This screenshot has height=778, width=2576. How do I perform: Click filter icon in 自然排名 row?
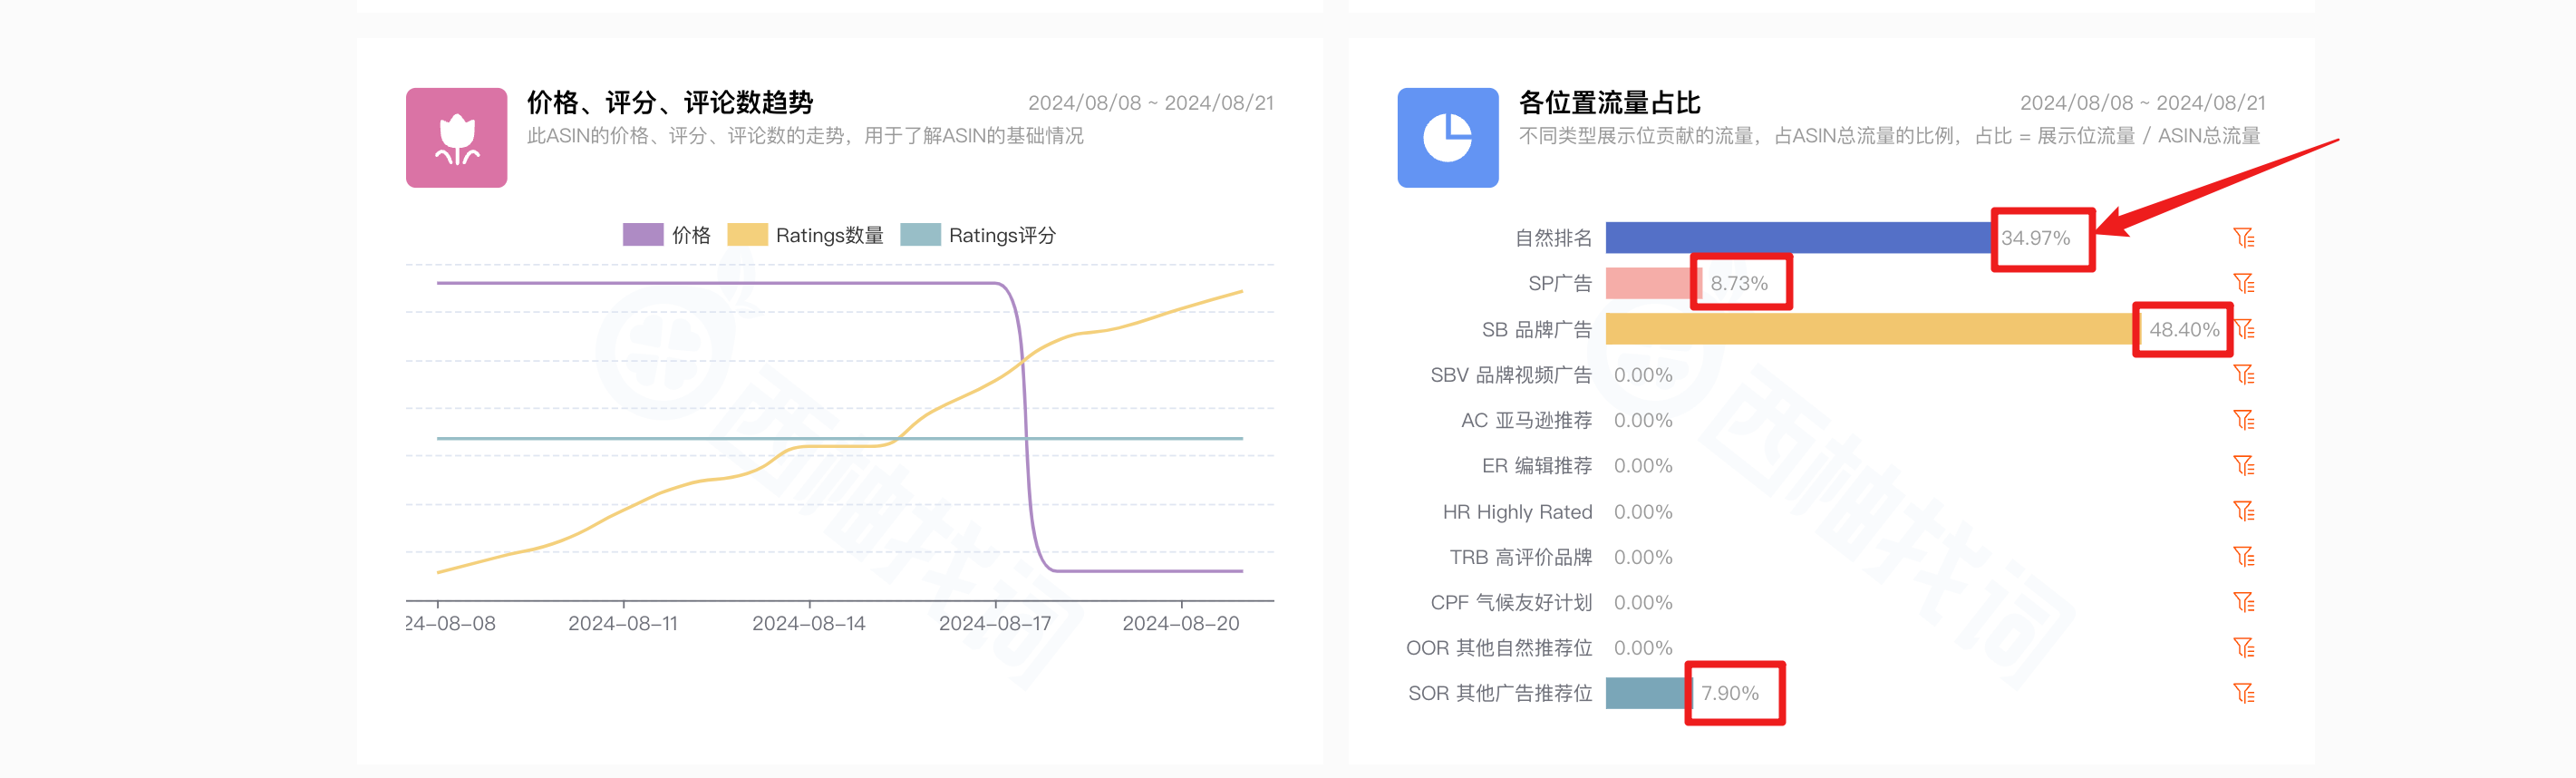2243,238
